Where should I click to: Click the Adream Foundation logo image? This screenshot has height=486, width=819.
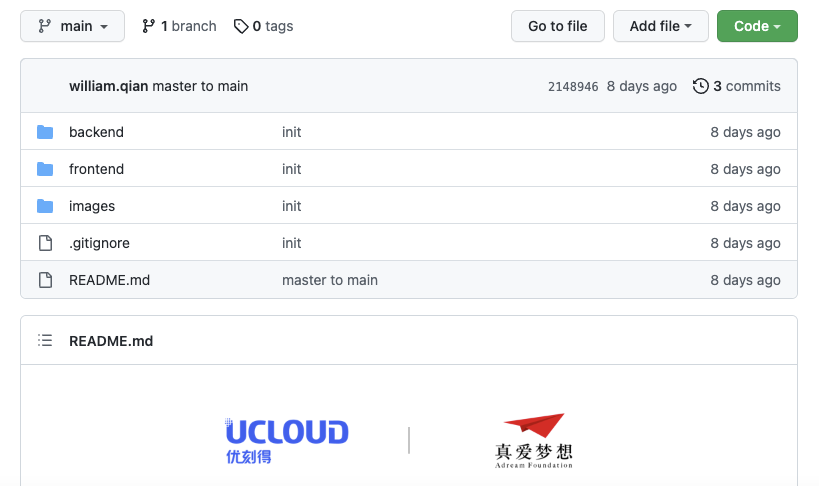coord(534,441)
